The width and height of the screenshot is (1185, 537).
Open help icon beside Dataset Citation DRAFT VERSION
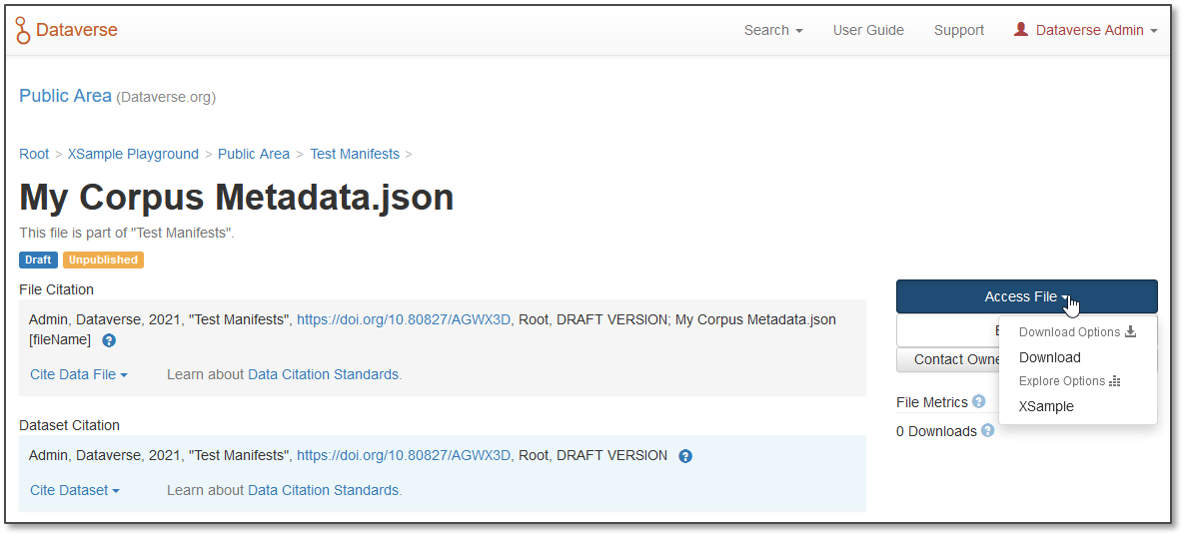685,456
